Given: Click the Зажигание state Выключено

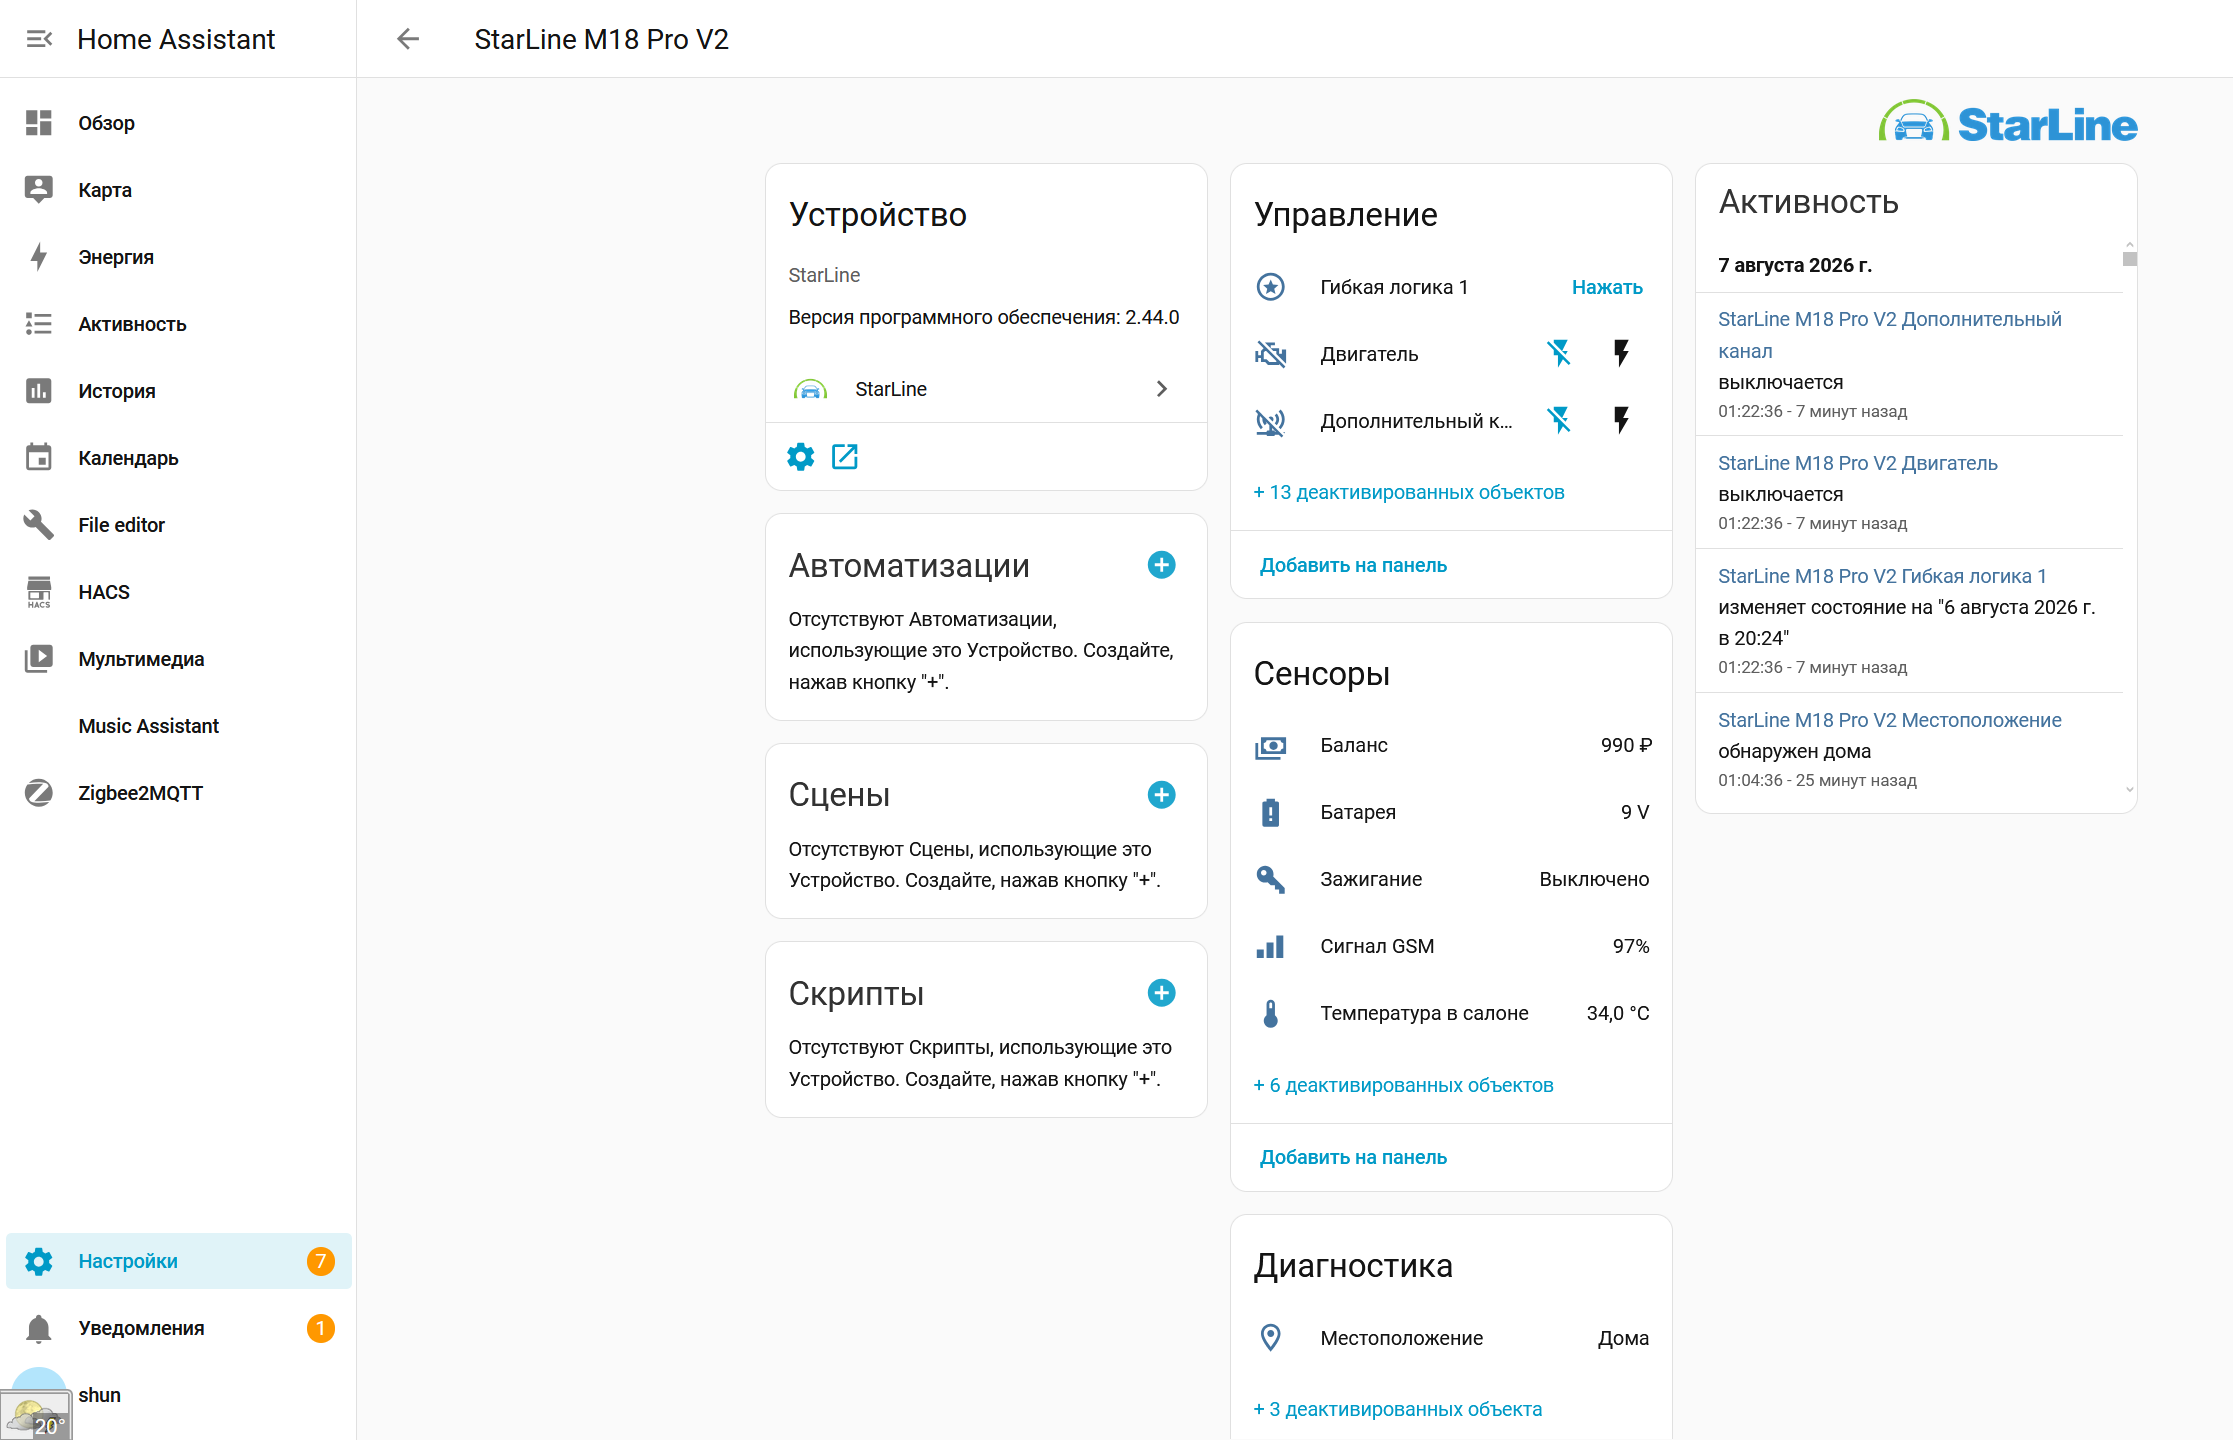Looking at the screenshot, I should [1594, 879].
